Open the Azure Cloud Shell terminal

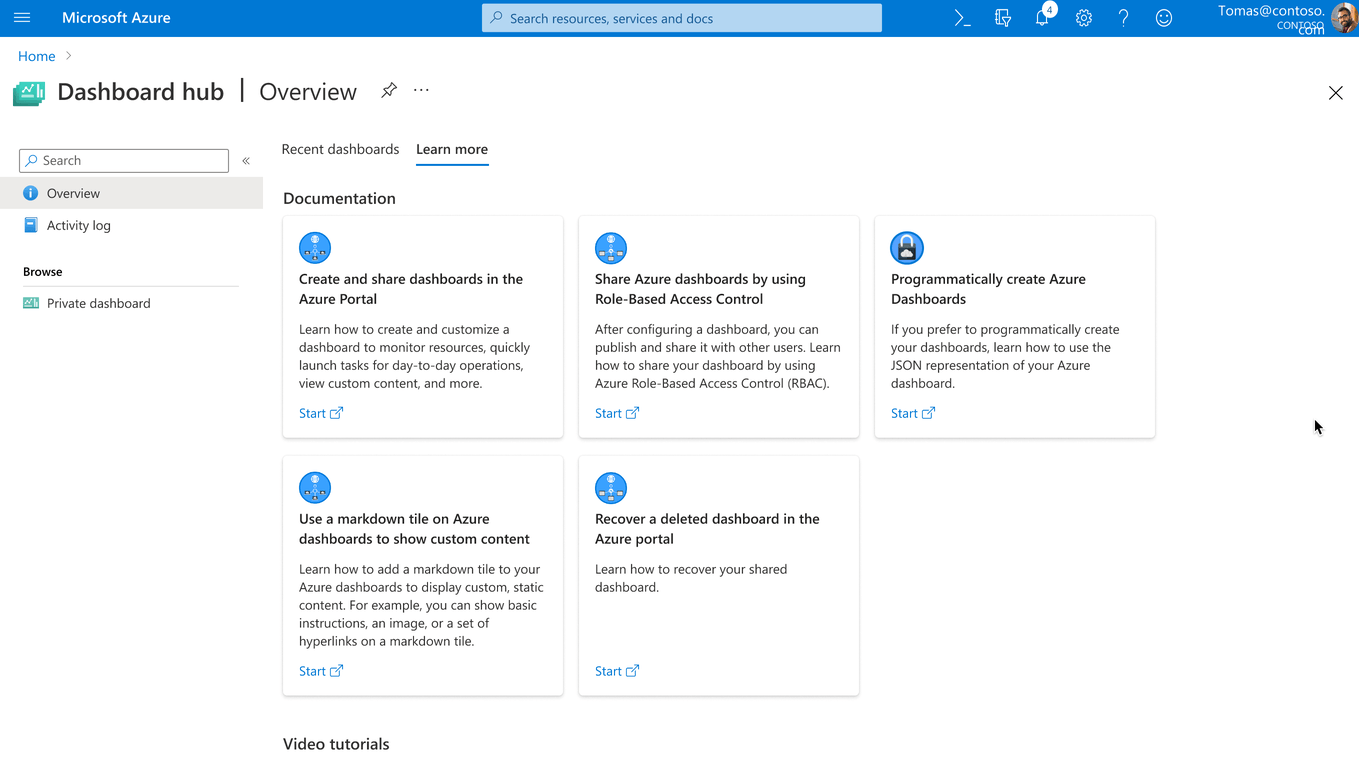click(960, 17)
